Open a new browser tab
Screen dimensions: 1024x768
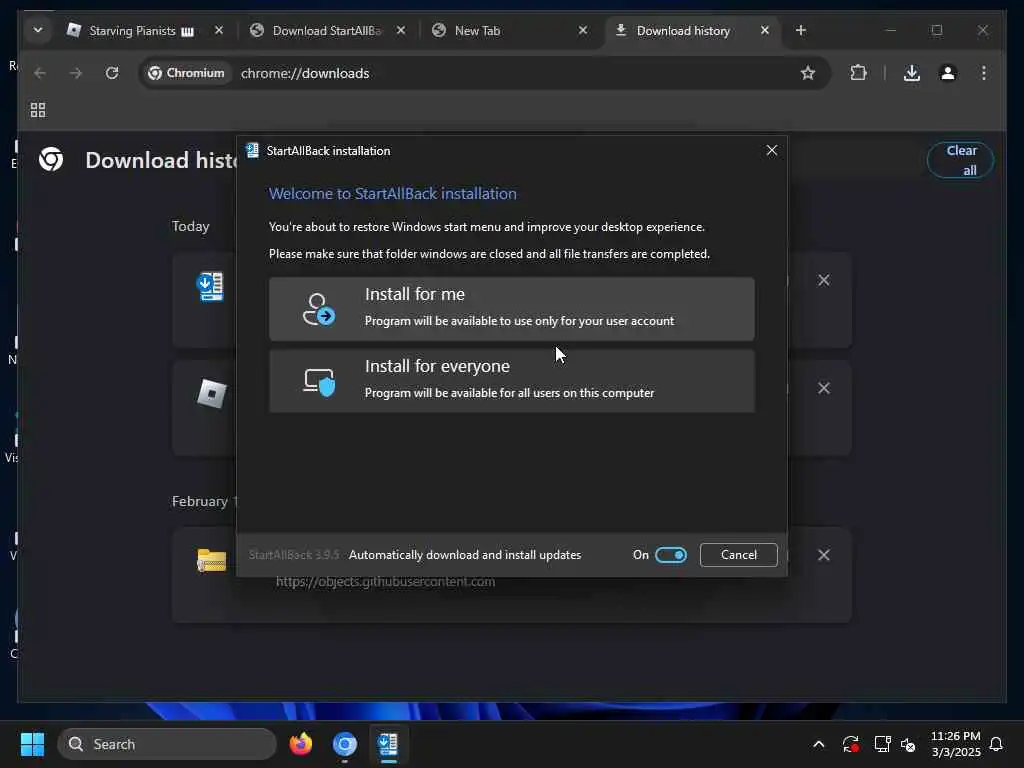(801, 30)
